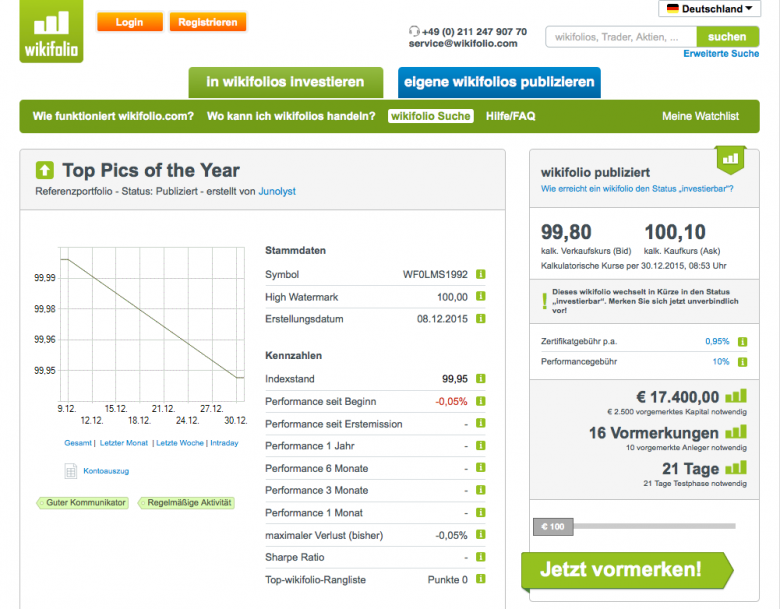The width and height of the screenshot is (780, 609).
Task: Open Meine Watchlist
Action: tap(700, 116)
